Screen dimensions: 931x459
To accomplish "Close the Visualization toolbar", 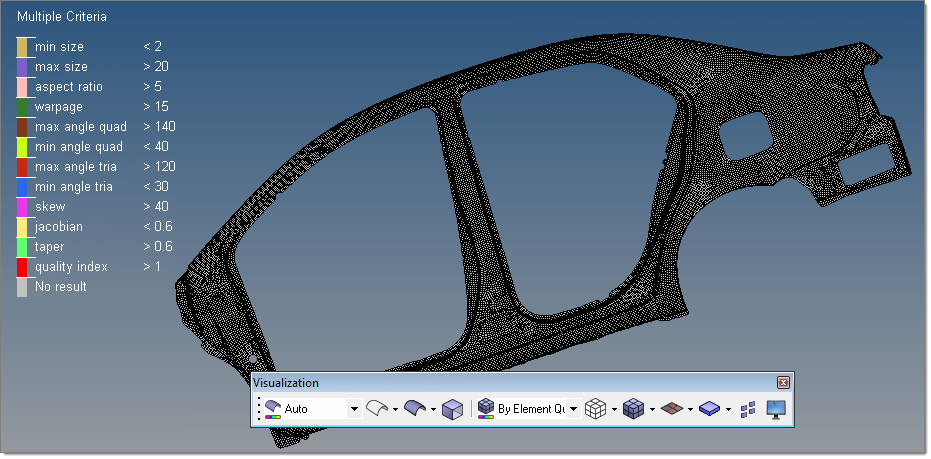I will point(783,382).
